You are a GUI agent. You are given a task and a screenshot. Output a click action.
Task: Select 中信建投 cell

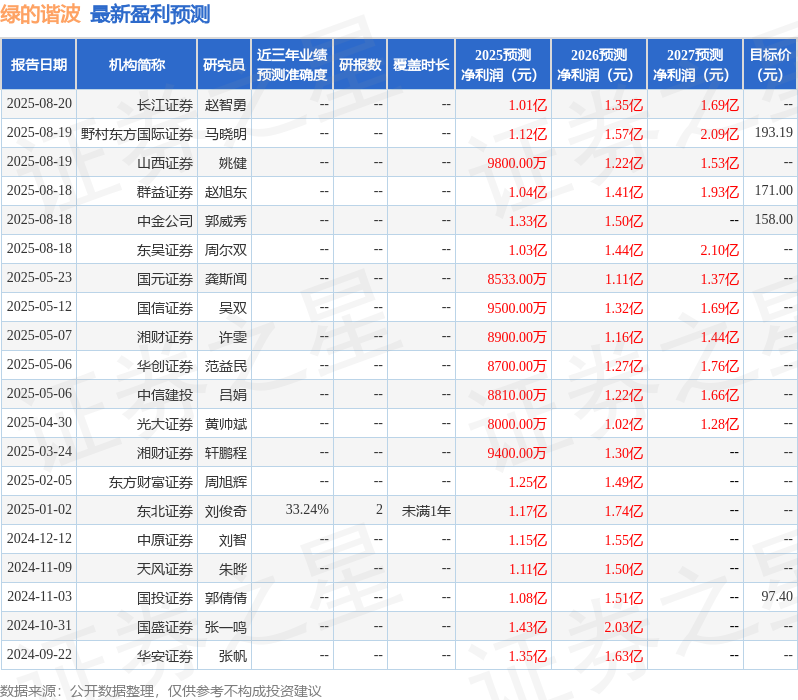click(165, 396)
